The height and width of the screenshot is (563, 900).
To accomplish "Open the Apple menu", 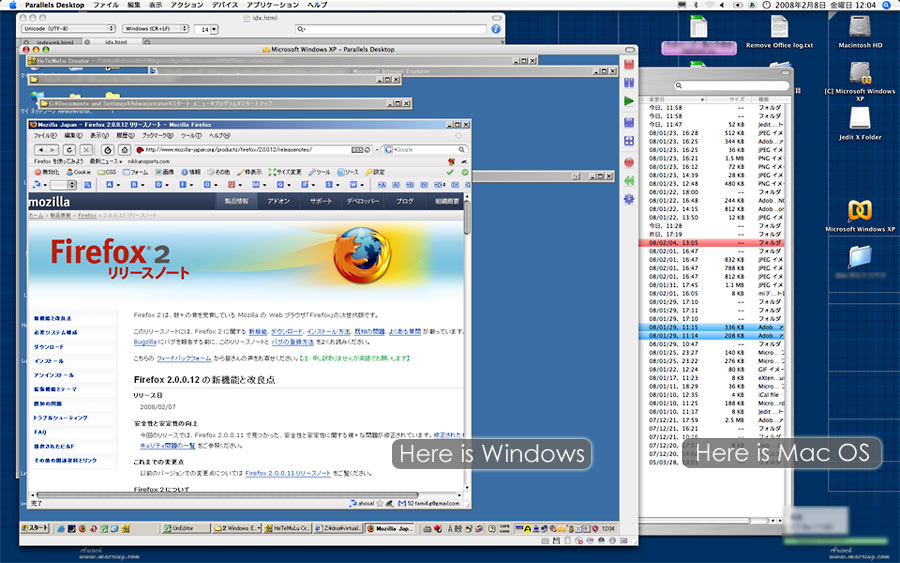I will pyautogui.click(x=13, y=5).
